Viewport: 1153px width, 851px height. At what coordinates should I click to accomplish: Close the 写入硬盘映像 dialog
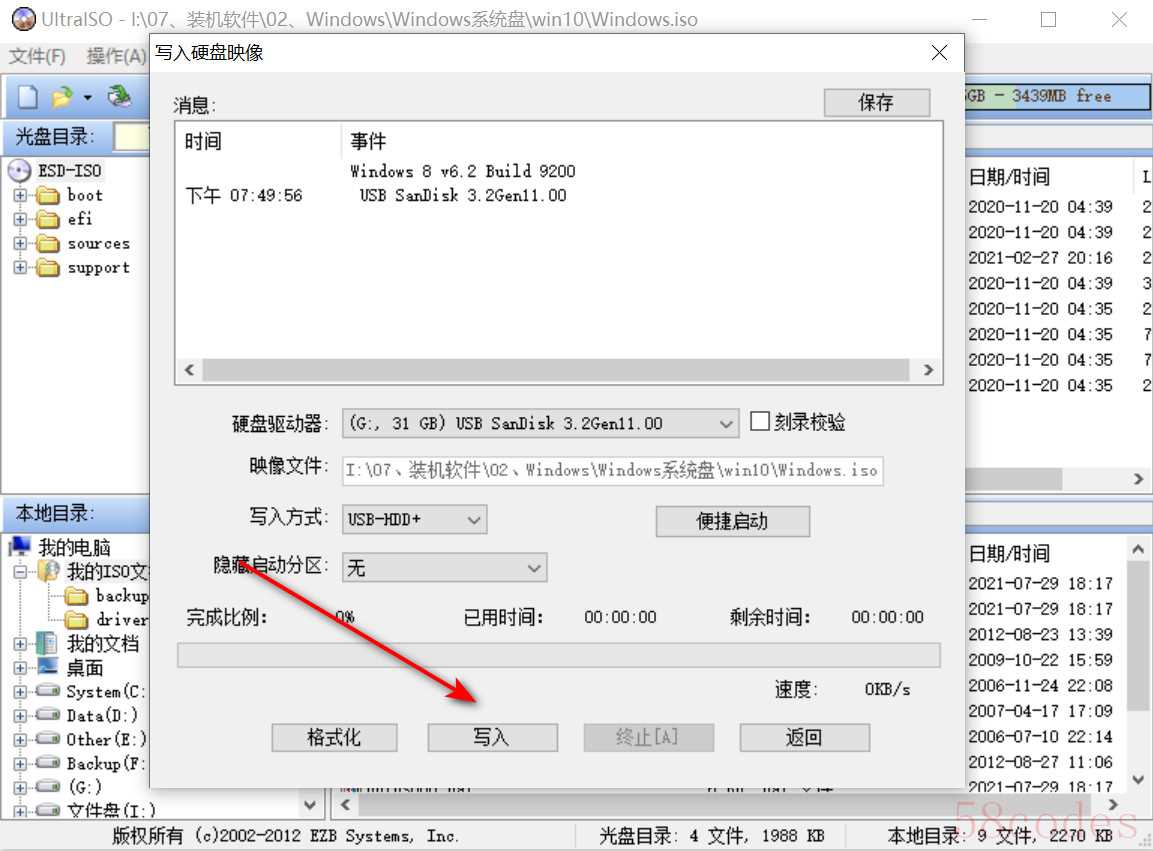(939, 52)
